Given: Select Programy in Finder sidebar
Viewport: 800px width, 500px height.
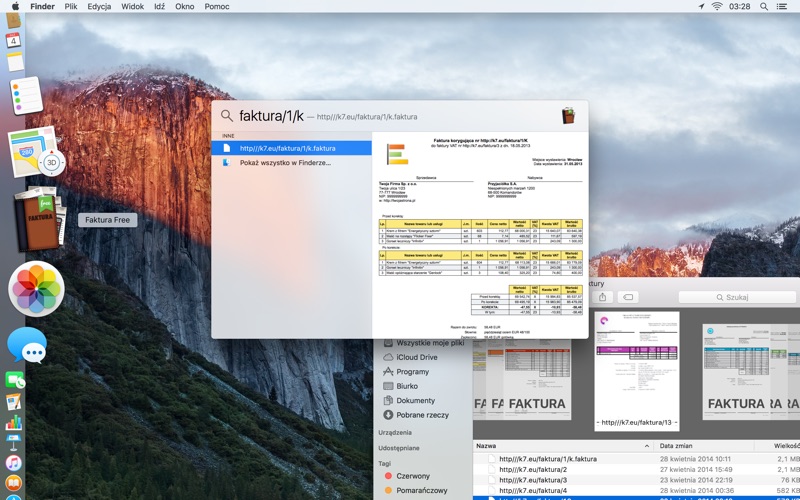Looking at the screenshot, I should coord(406,371).
